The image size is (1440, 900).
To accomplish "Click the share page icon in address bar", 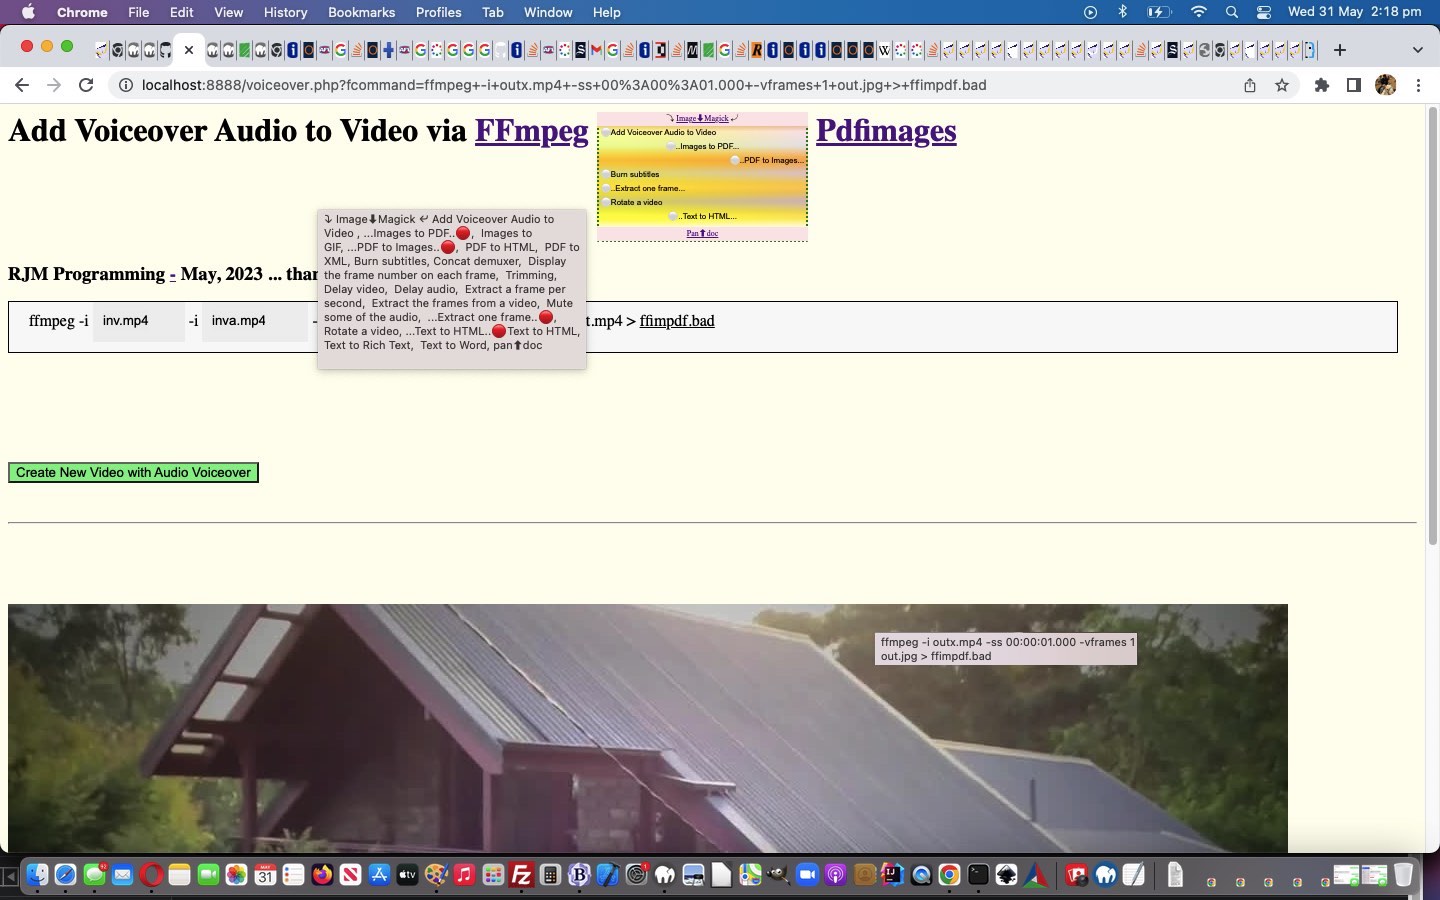I will tap(1250, 85).
